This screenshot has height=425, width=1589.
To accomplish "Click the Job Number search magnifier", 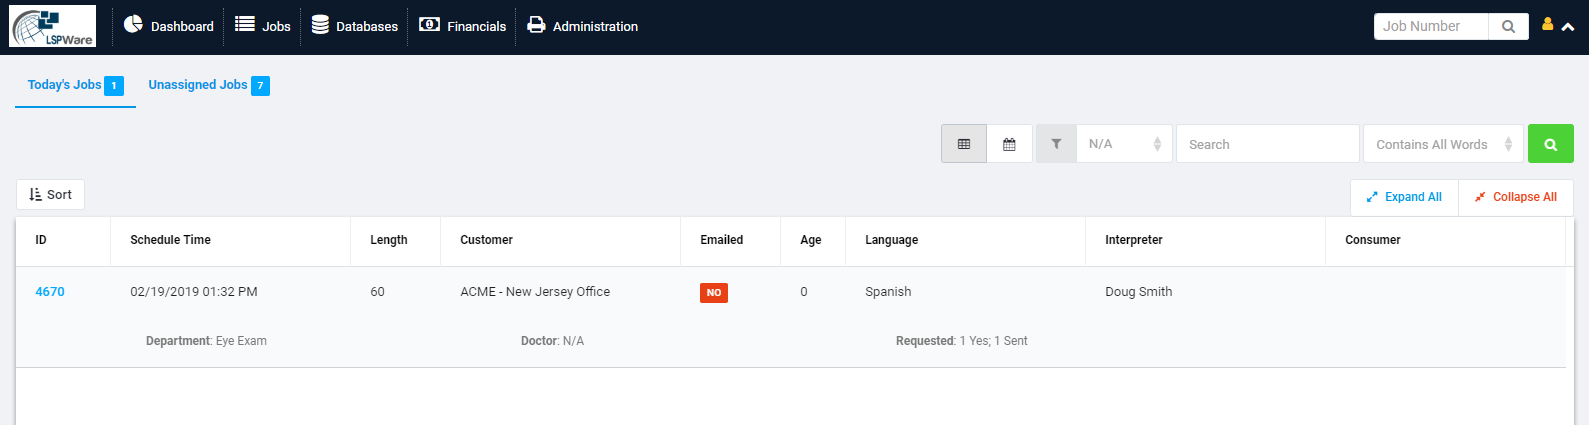I will pyautogui.click(x=1508, y=27).
